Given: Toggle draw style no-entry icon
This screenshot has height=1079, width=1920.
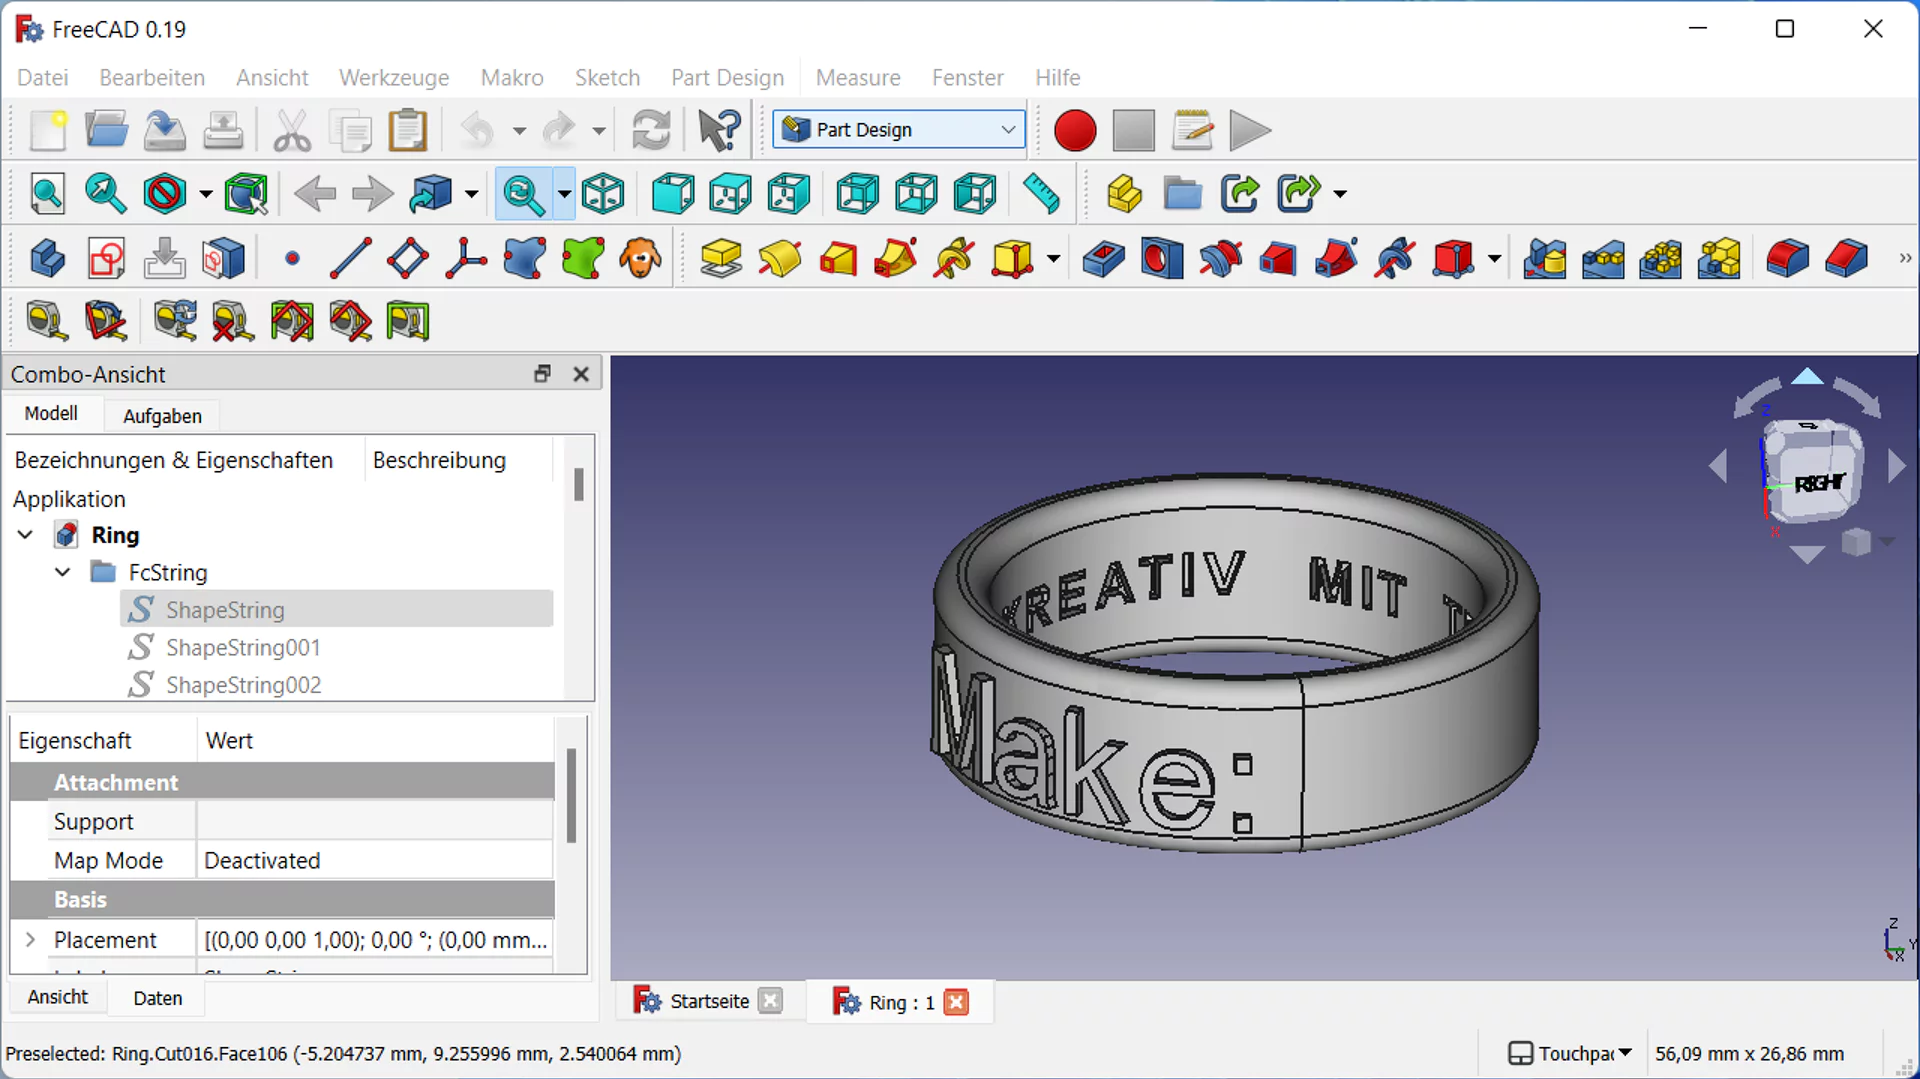Looking at the screenshot, I should 165,194.
